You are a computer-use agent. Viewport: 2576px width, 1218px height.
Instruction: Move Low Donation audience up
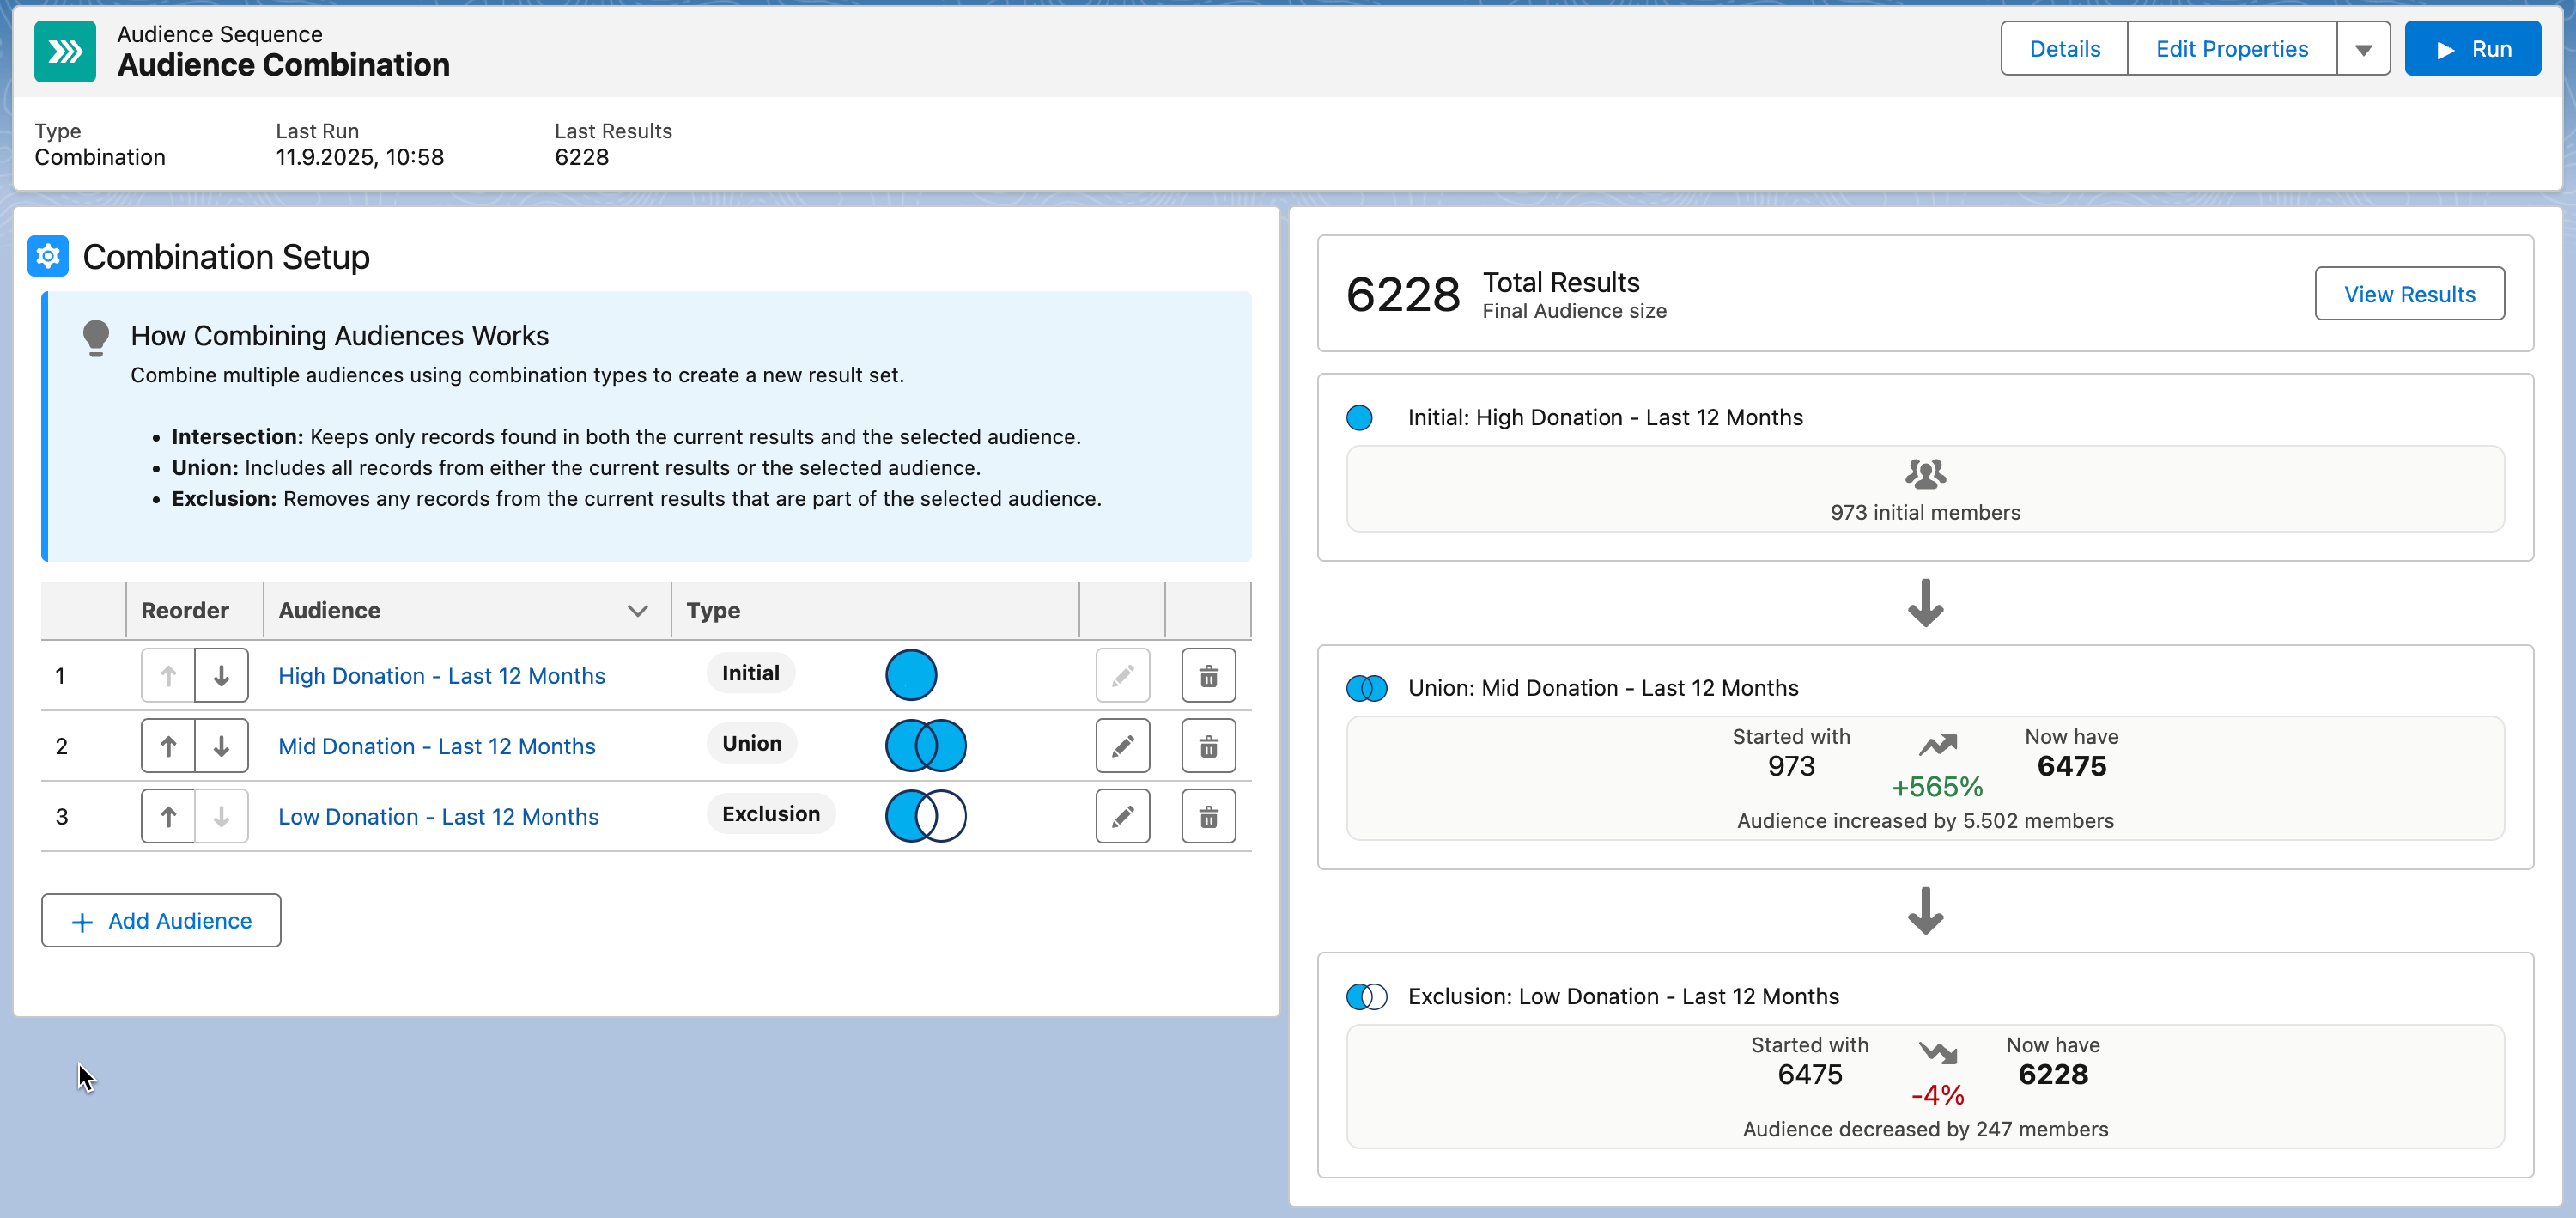click(x=168, y=816)
